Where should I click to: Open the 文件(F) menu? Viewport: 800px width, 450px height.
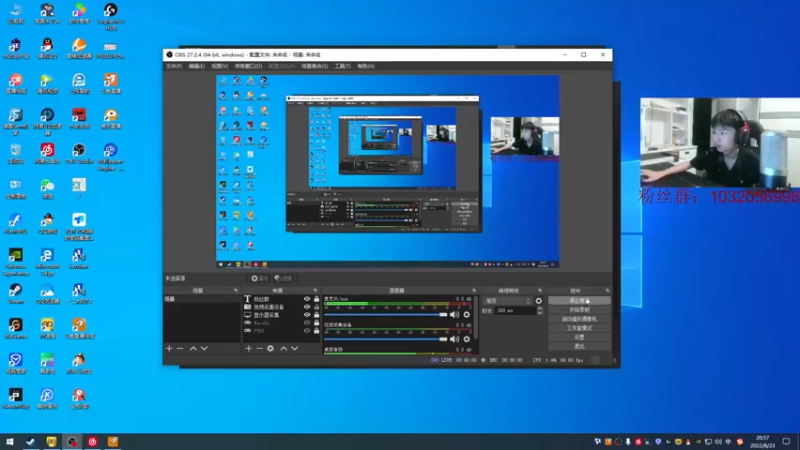[x=174, y=66]
